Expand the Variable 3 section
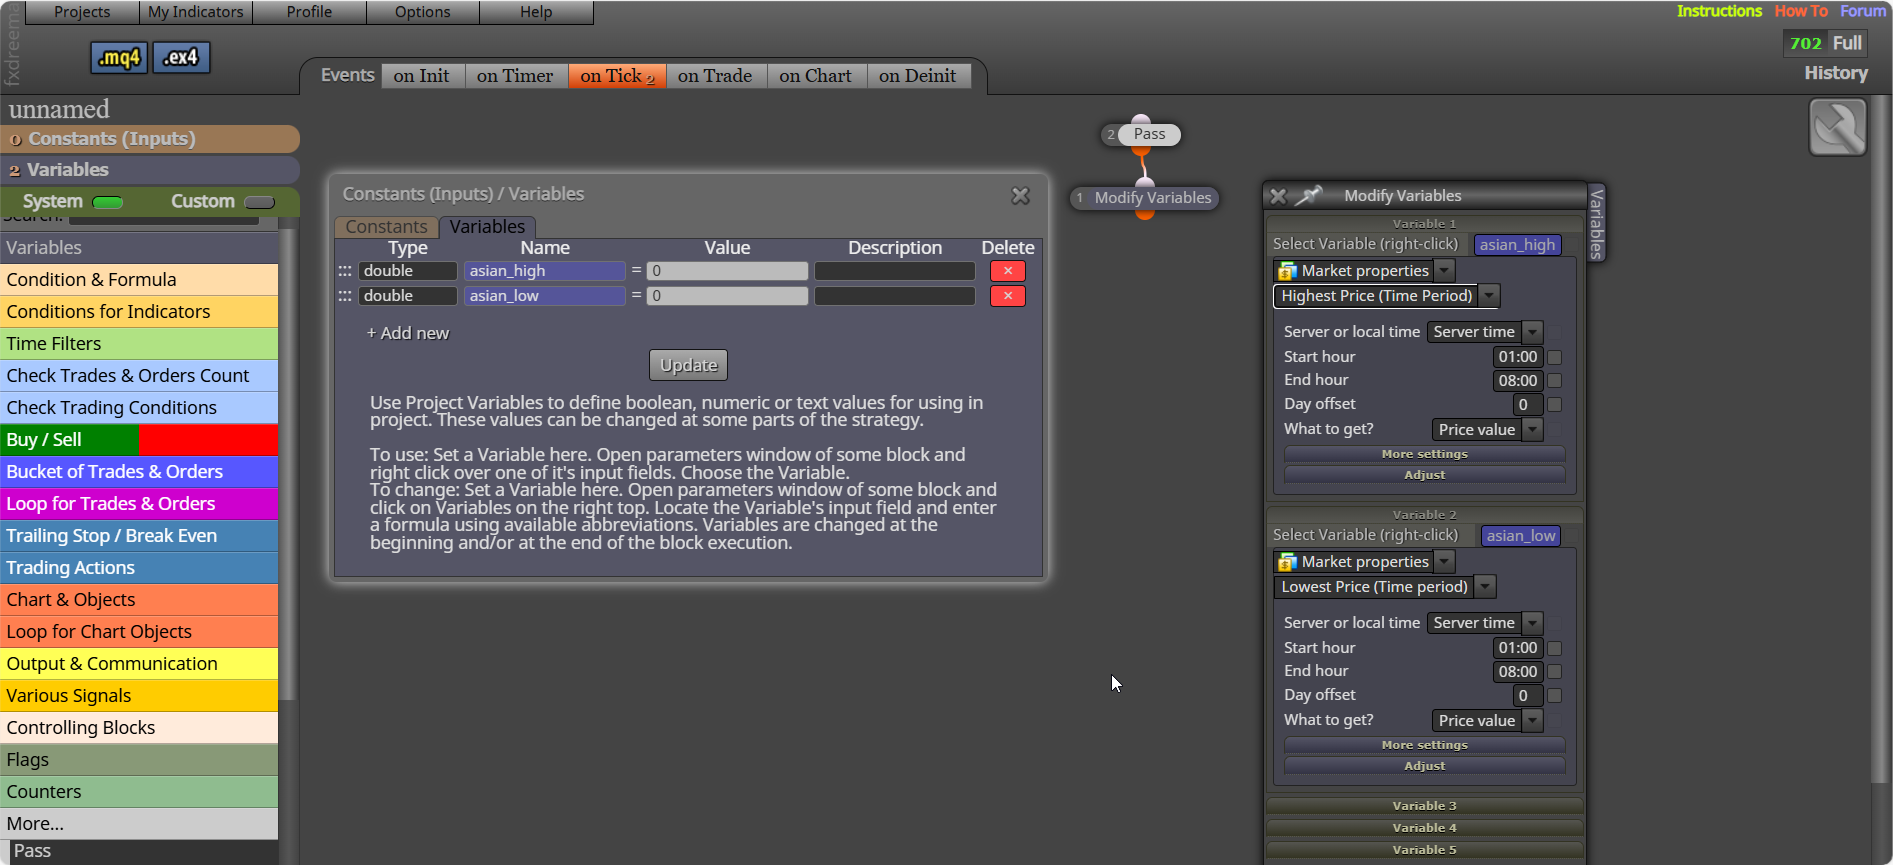1893x865 pixels. [x=1424, y=806]
